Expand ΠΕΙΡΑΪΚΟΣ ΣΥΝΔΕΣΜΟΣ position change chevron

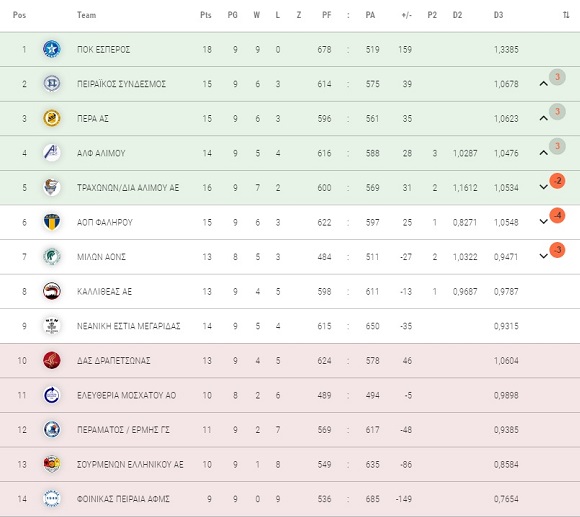(x=543, y=84)
